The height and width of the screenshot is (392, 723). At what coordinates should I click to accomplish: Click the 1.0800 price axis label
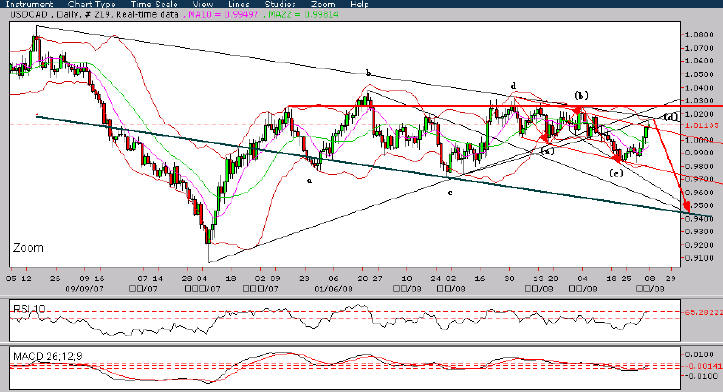699,35
